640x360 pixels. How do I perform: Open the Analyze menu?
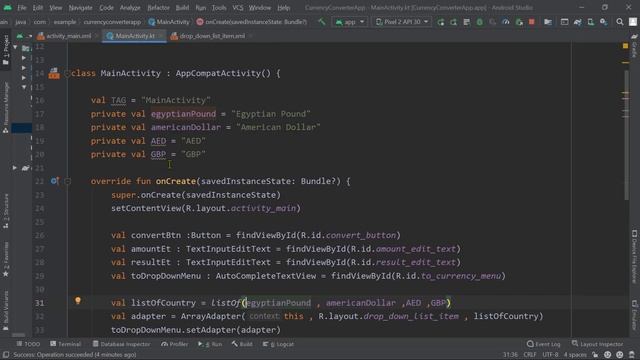(x=130, y=8)
